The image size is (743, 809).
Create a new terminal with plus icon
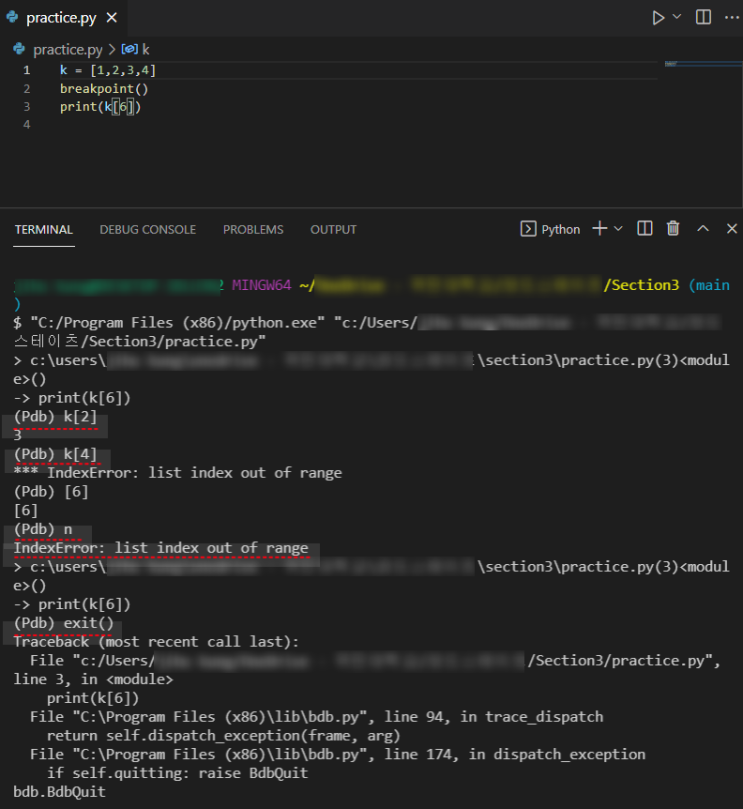coord(600,228)
